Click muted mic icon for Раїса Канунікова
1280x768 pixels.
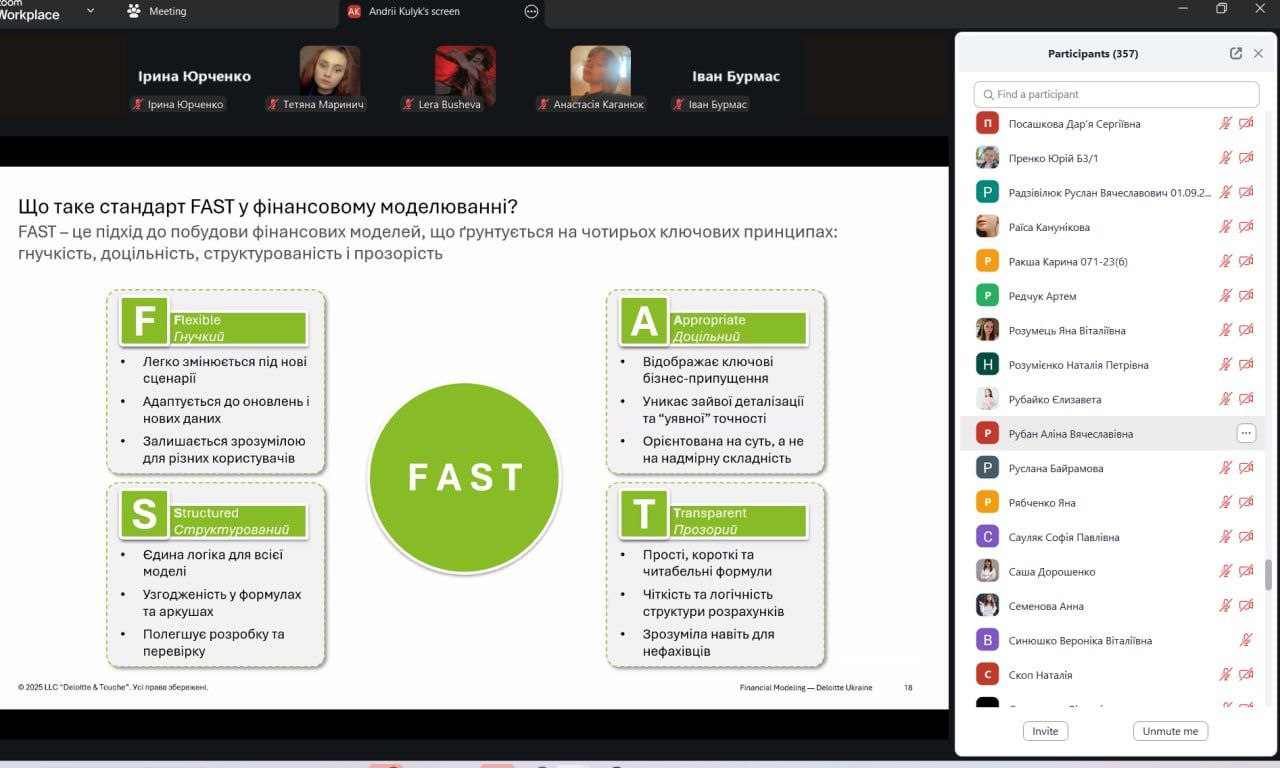1225,227
